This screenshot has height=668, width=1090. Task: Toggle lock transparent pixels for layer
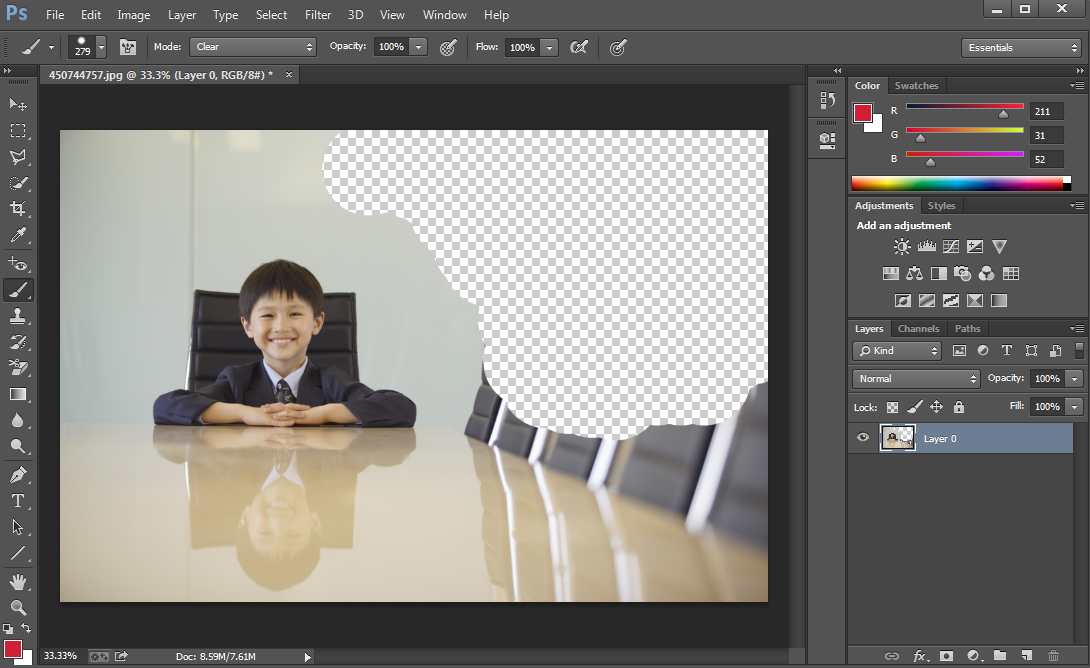[x=892, y=407]
